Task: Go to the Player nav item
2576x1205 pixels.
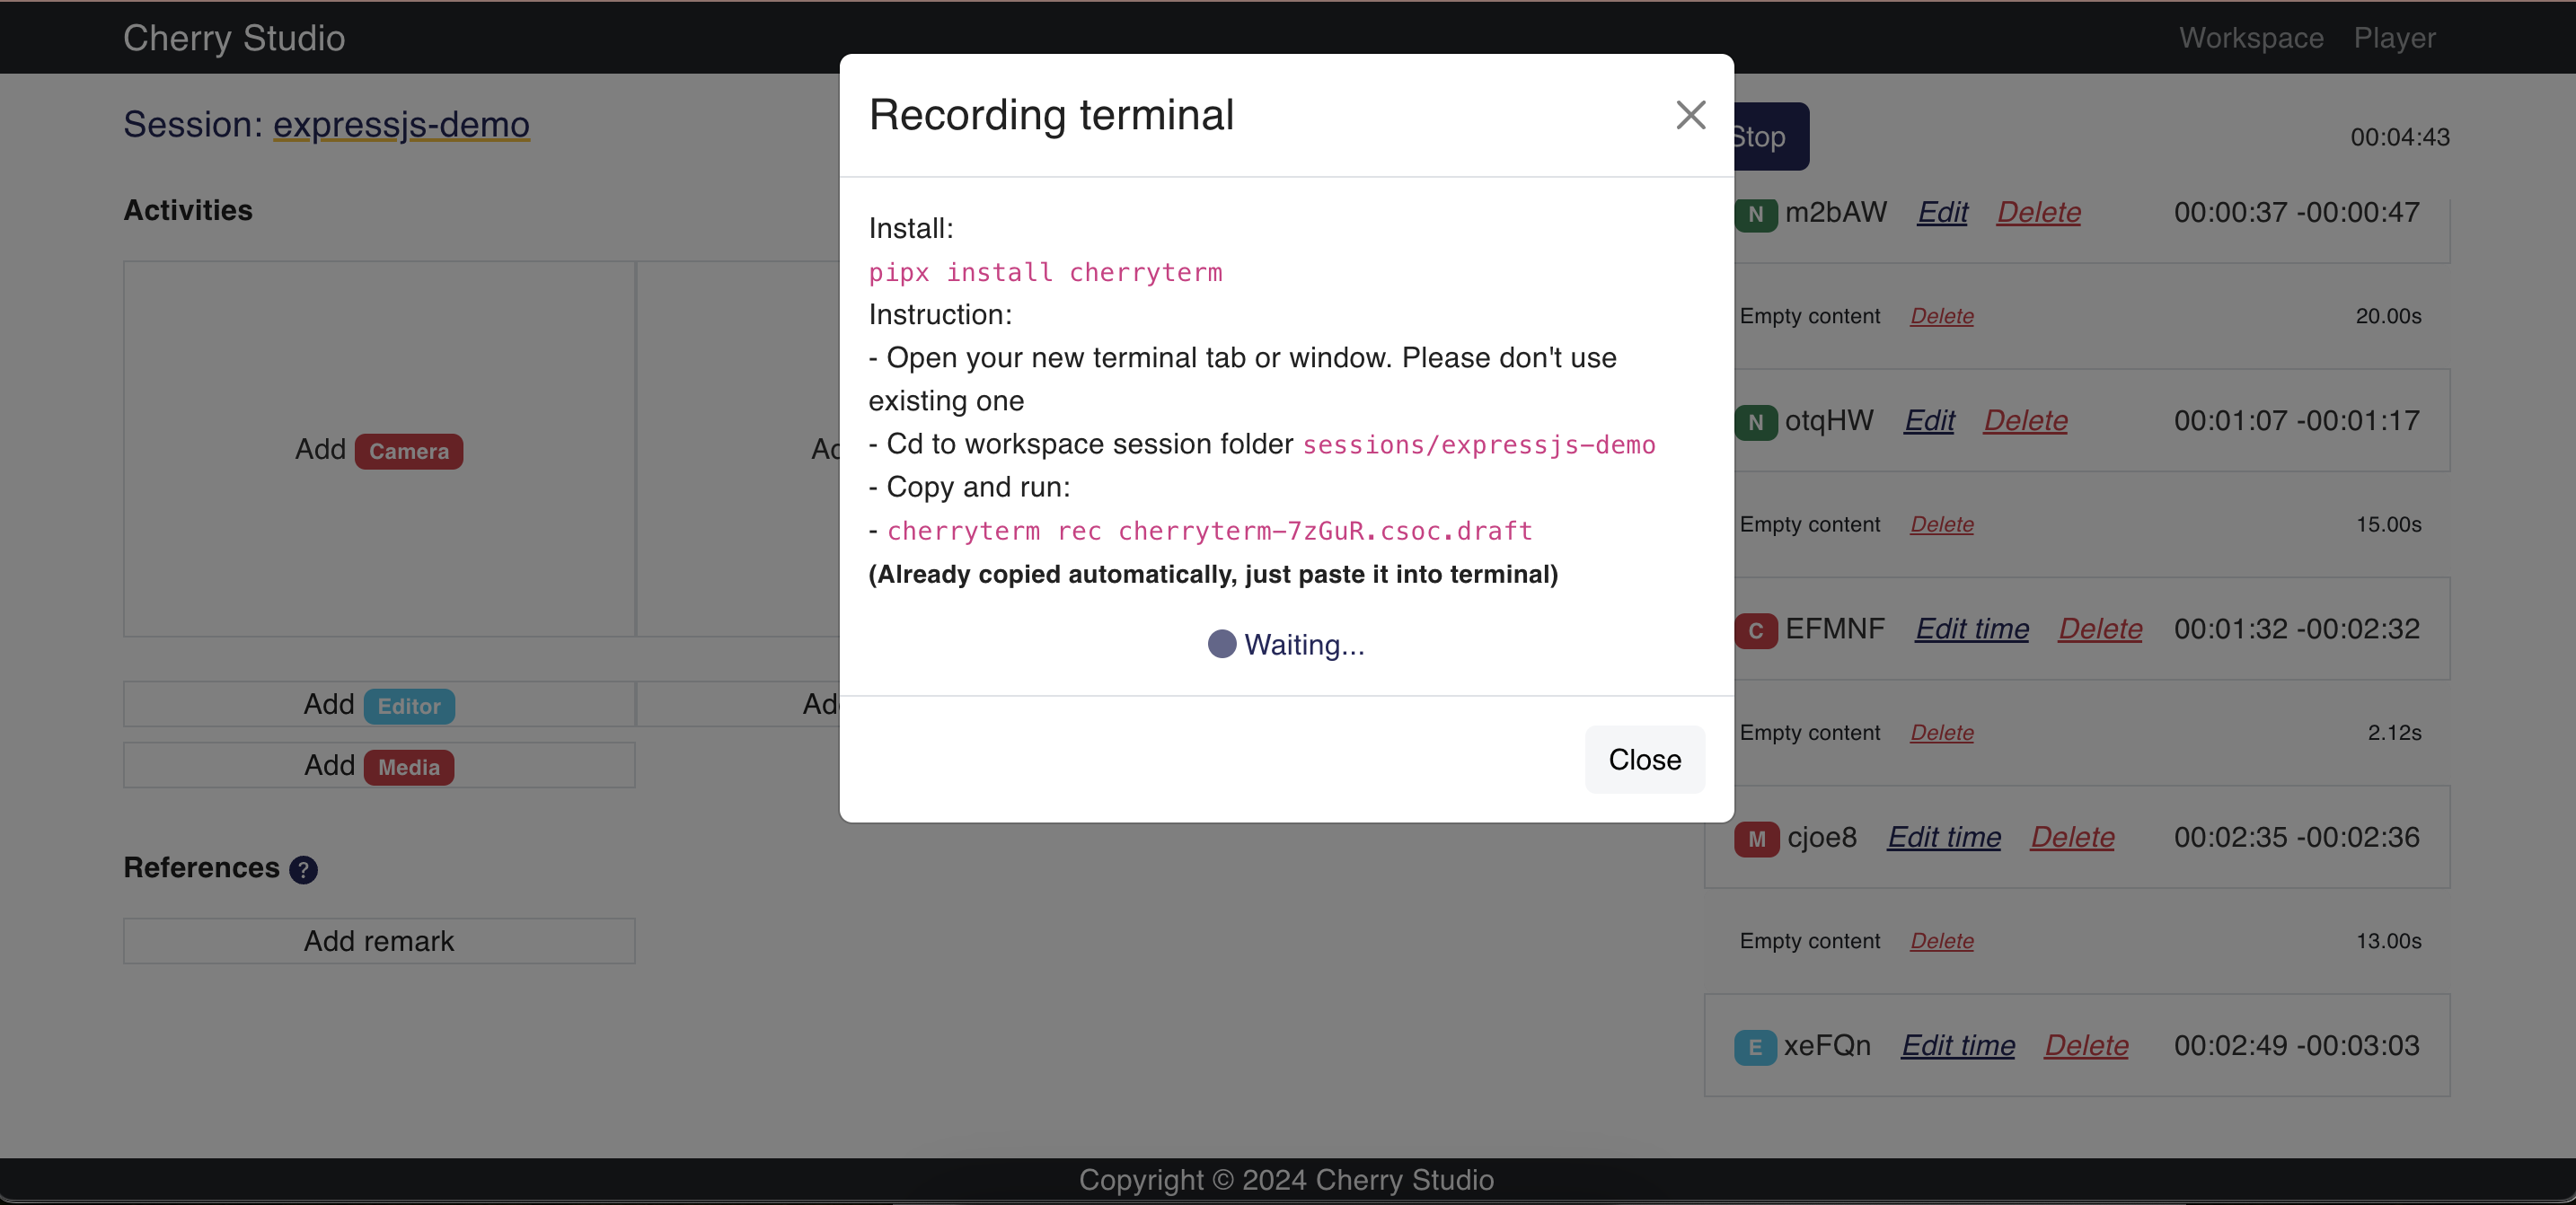Action: (x=2394, y=38)
